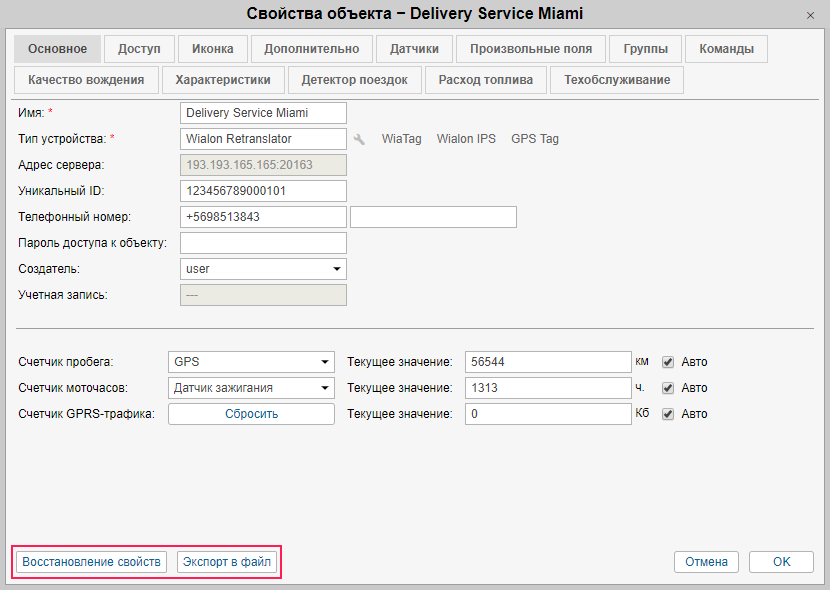This screenshot has width=830, height=590.
Task: Close the object properties dialog
Action: click(809, 15)
